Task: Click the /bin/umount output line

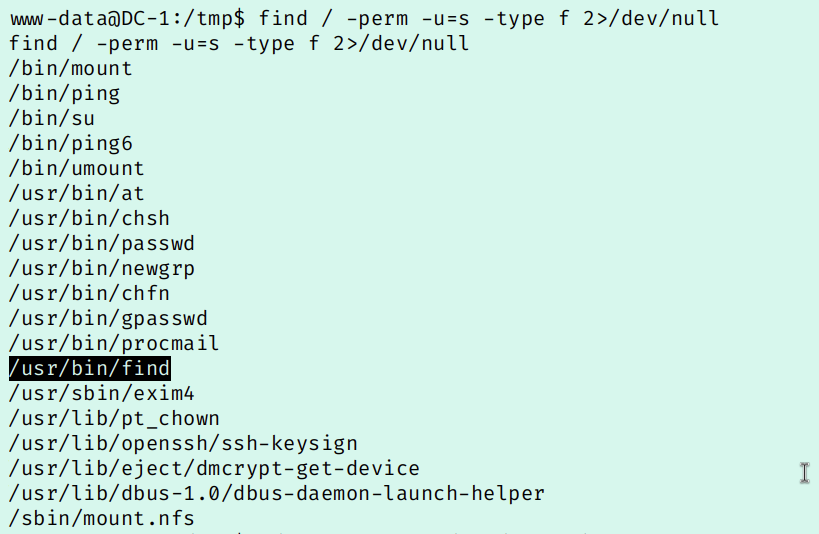Action: [x=77, y=169]
